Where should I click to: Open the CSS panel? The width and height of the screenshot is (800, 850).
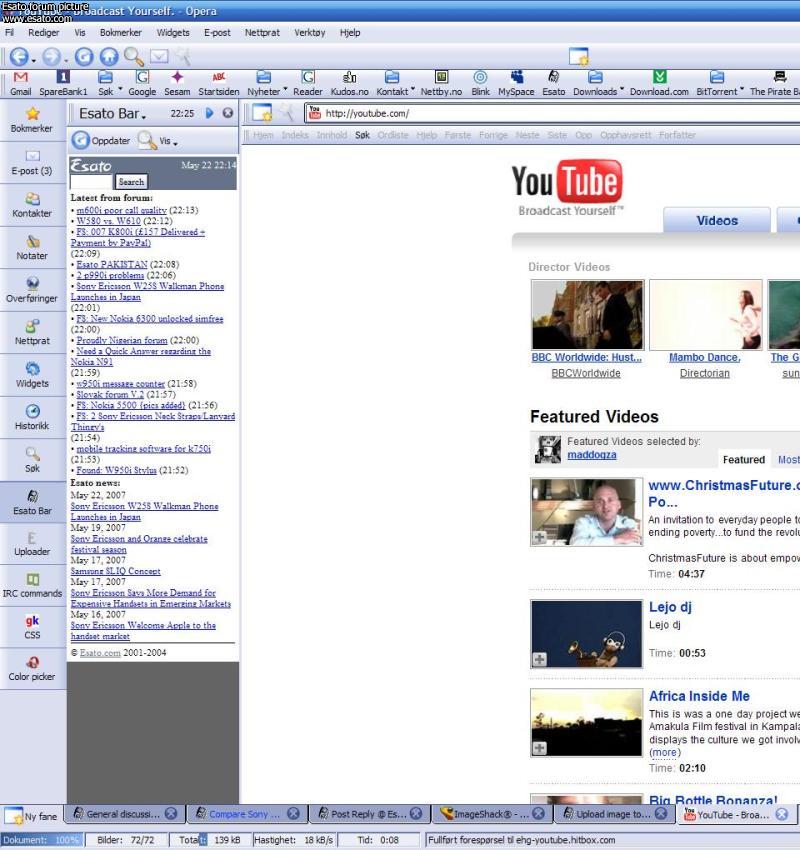pos(32,627)
